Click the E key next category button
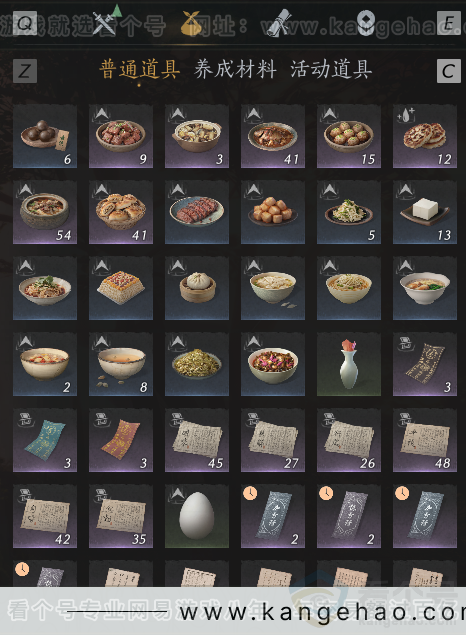 click(449, 23)
